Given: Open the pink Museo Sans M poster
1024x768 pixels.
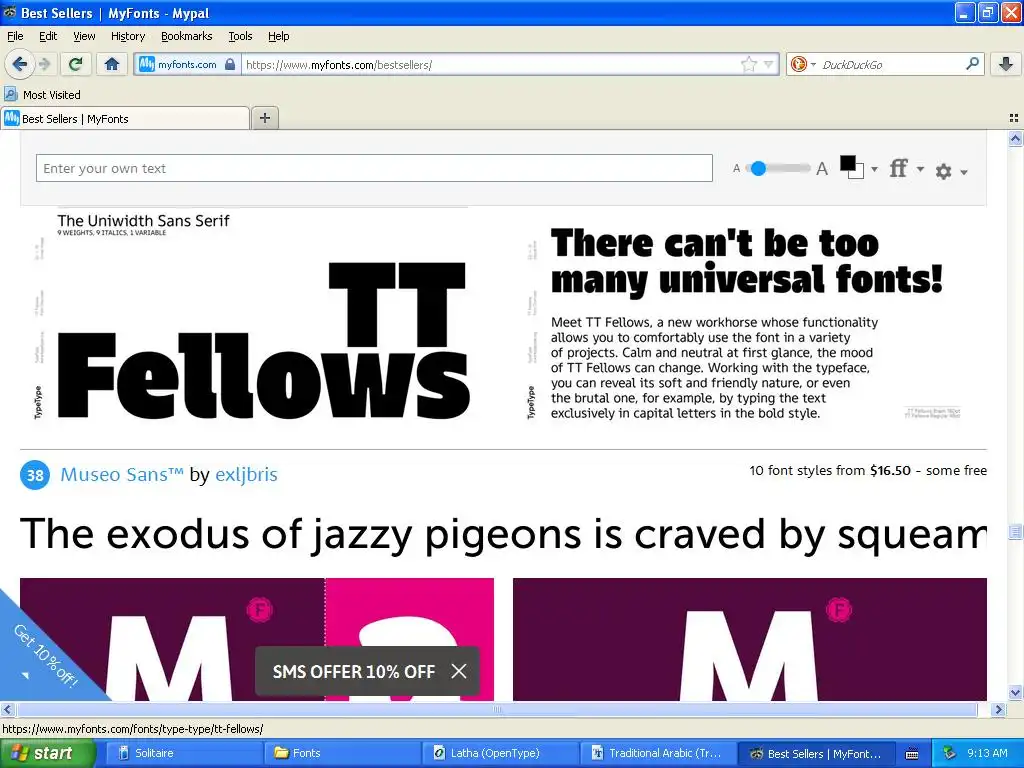Looking at the screenshot, I should 257,639.
